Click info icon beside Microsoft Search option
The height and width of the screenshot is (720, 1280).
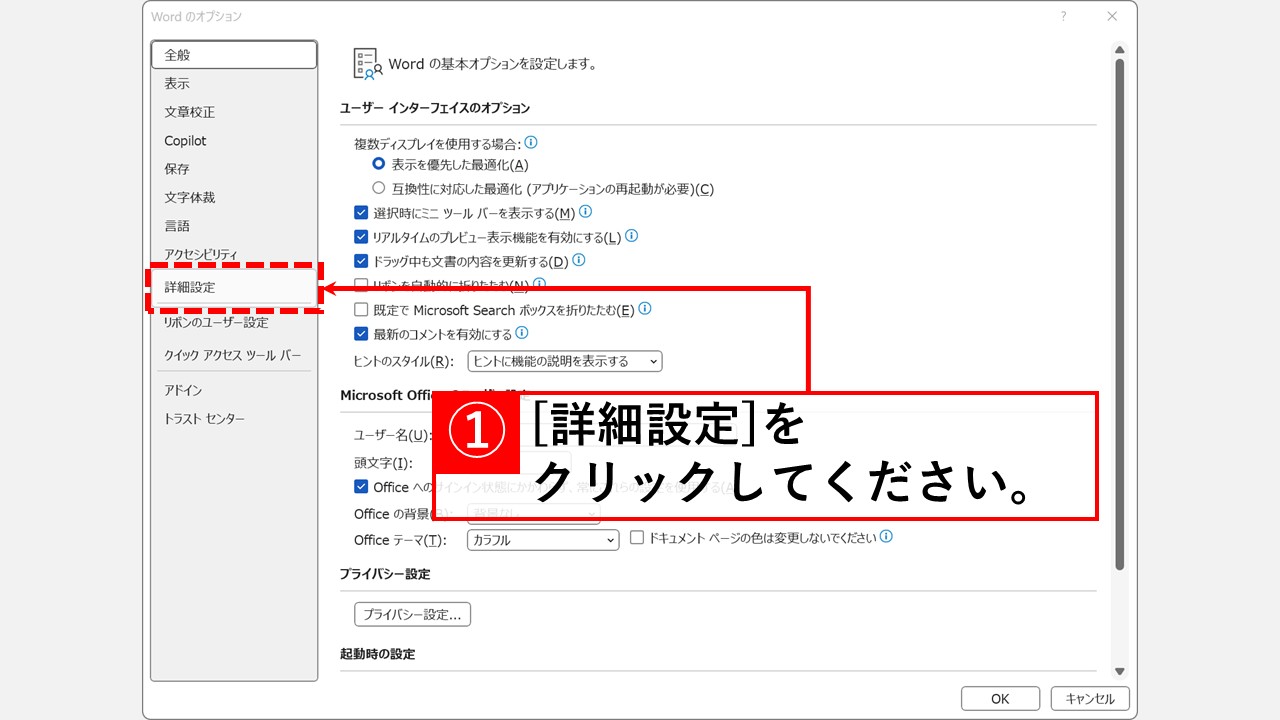(x=645, y=309)
